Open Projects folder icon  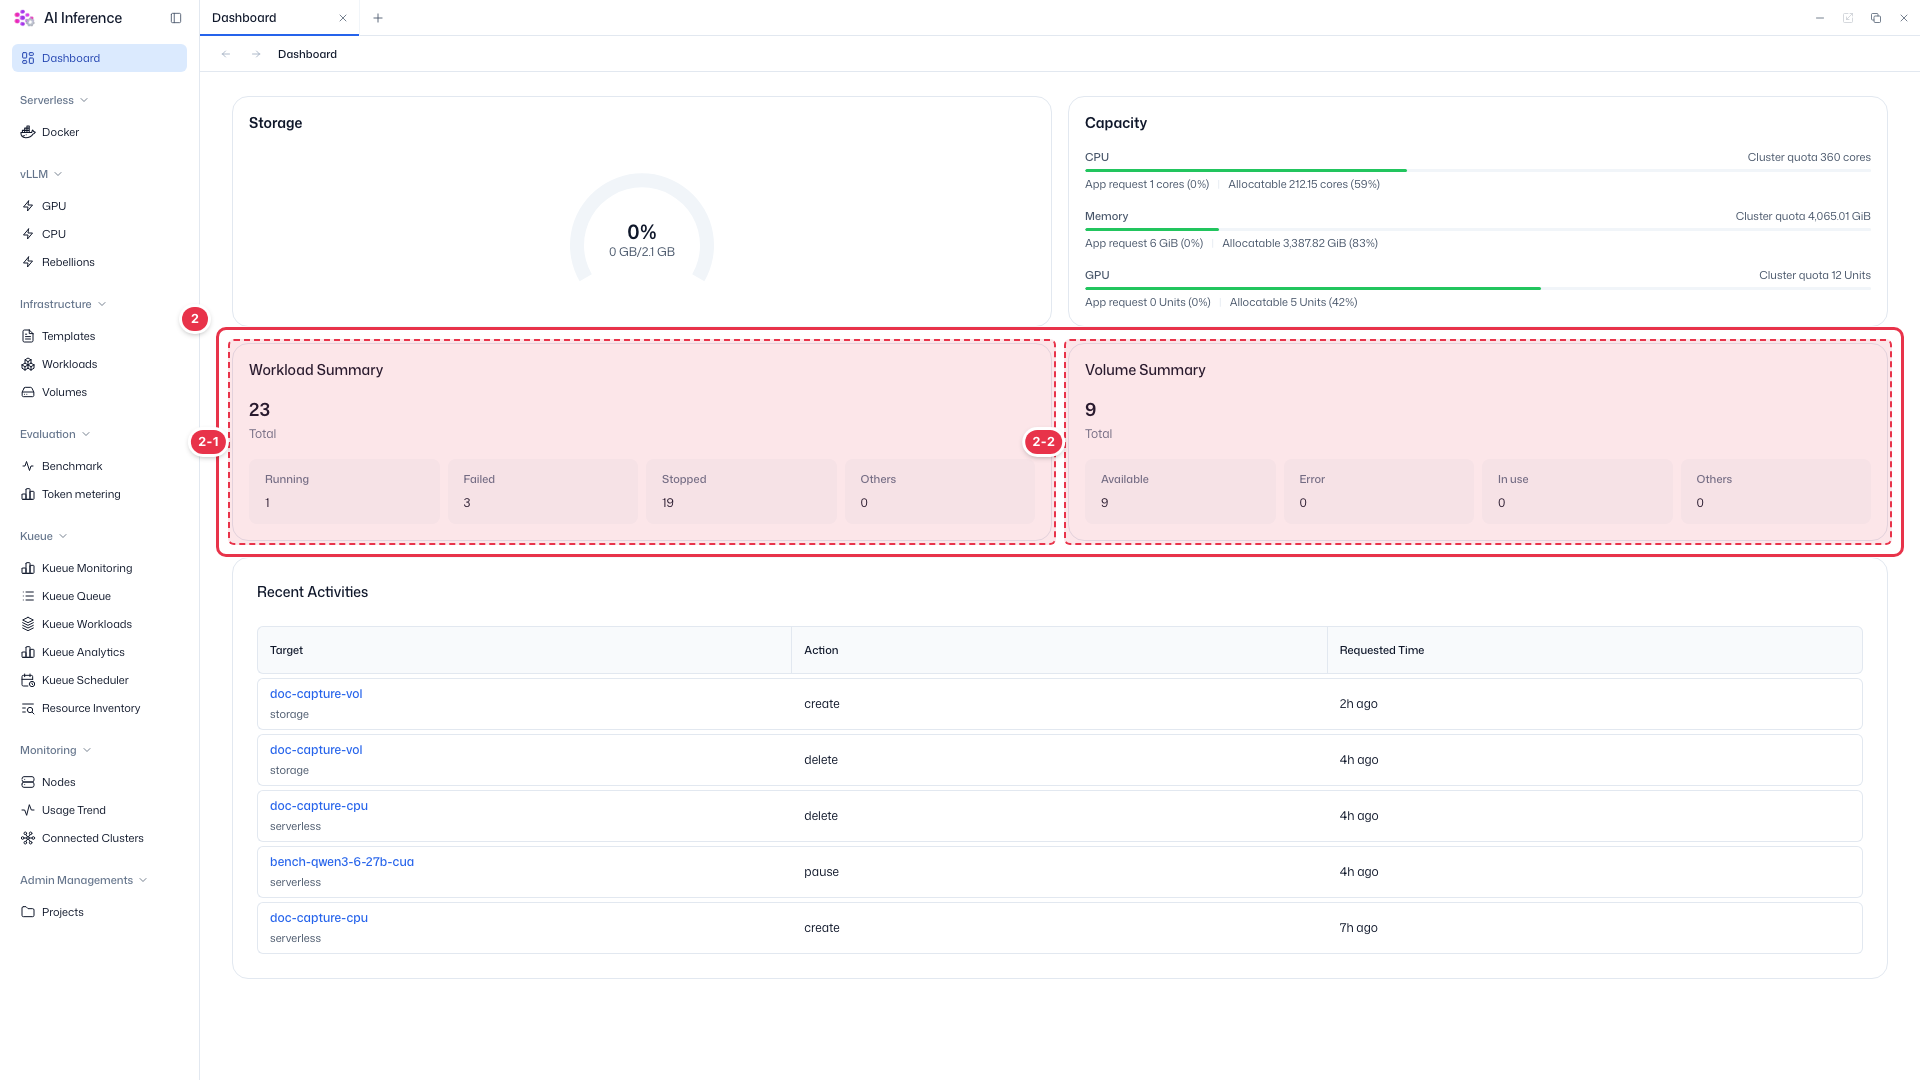coord(28,912)
